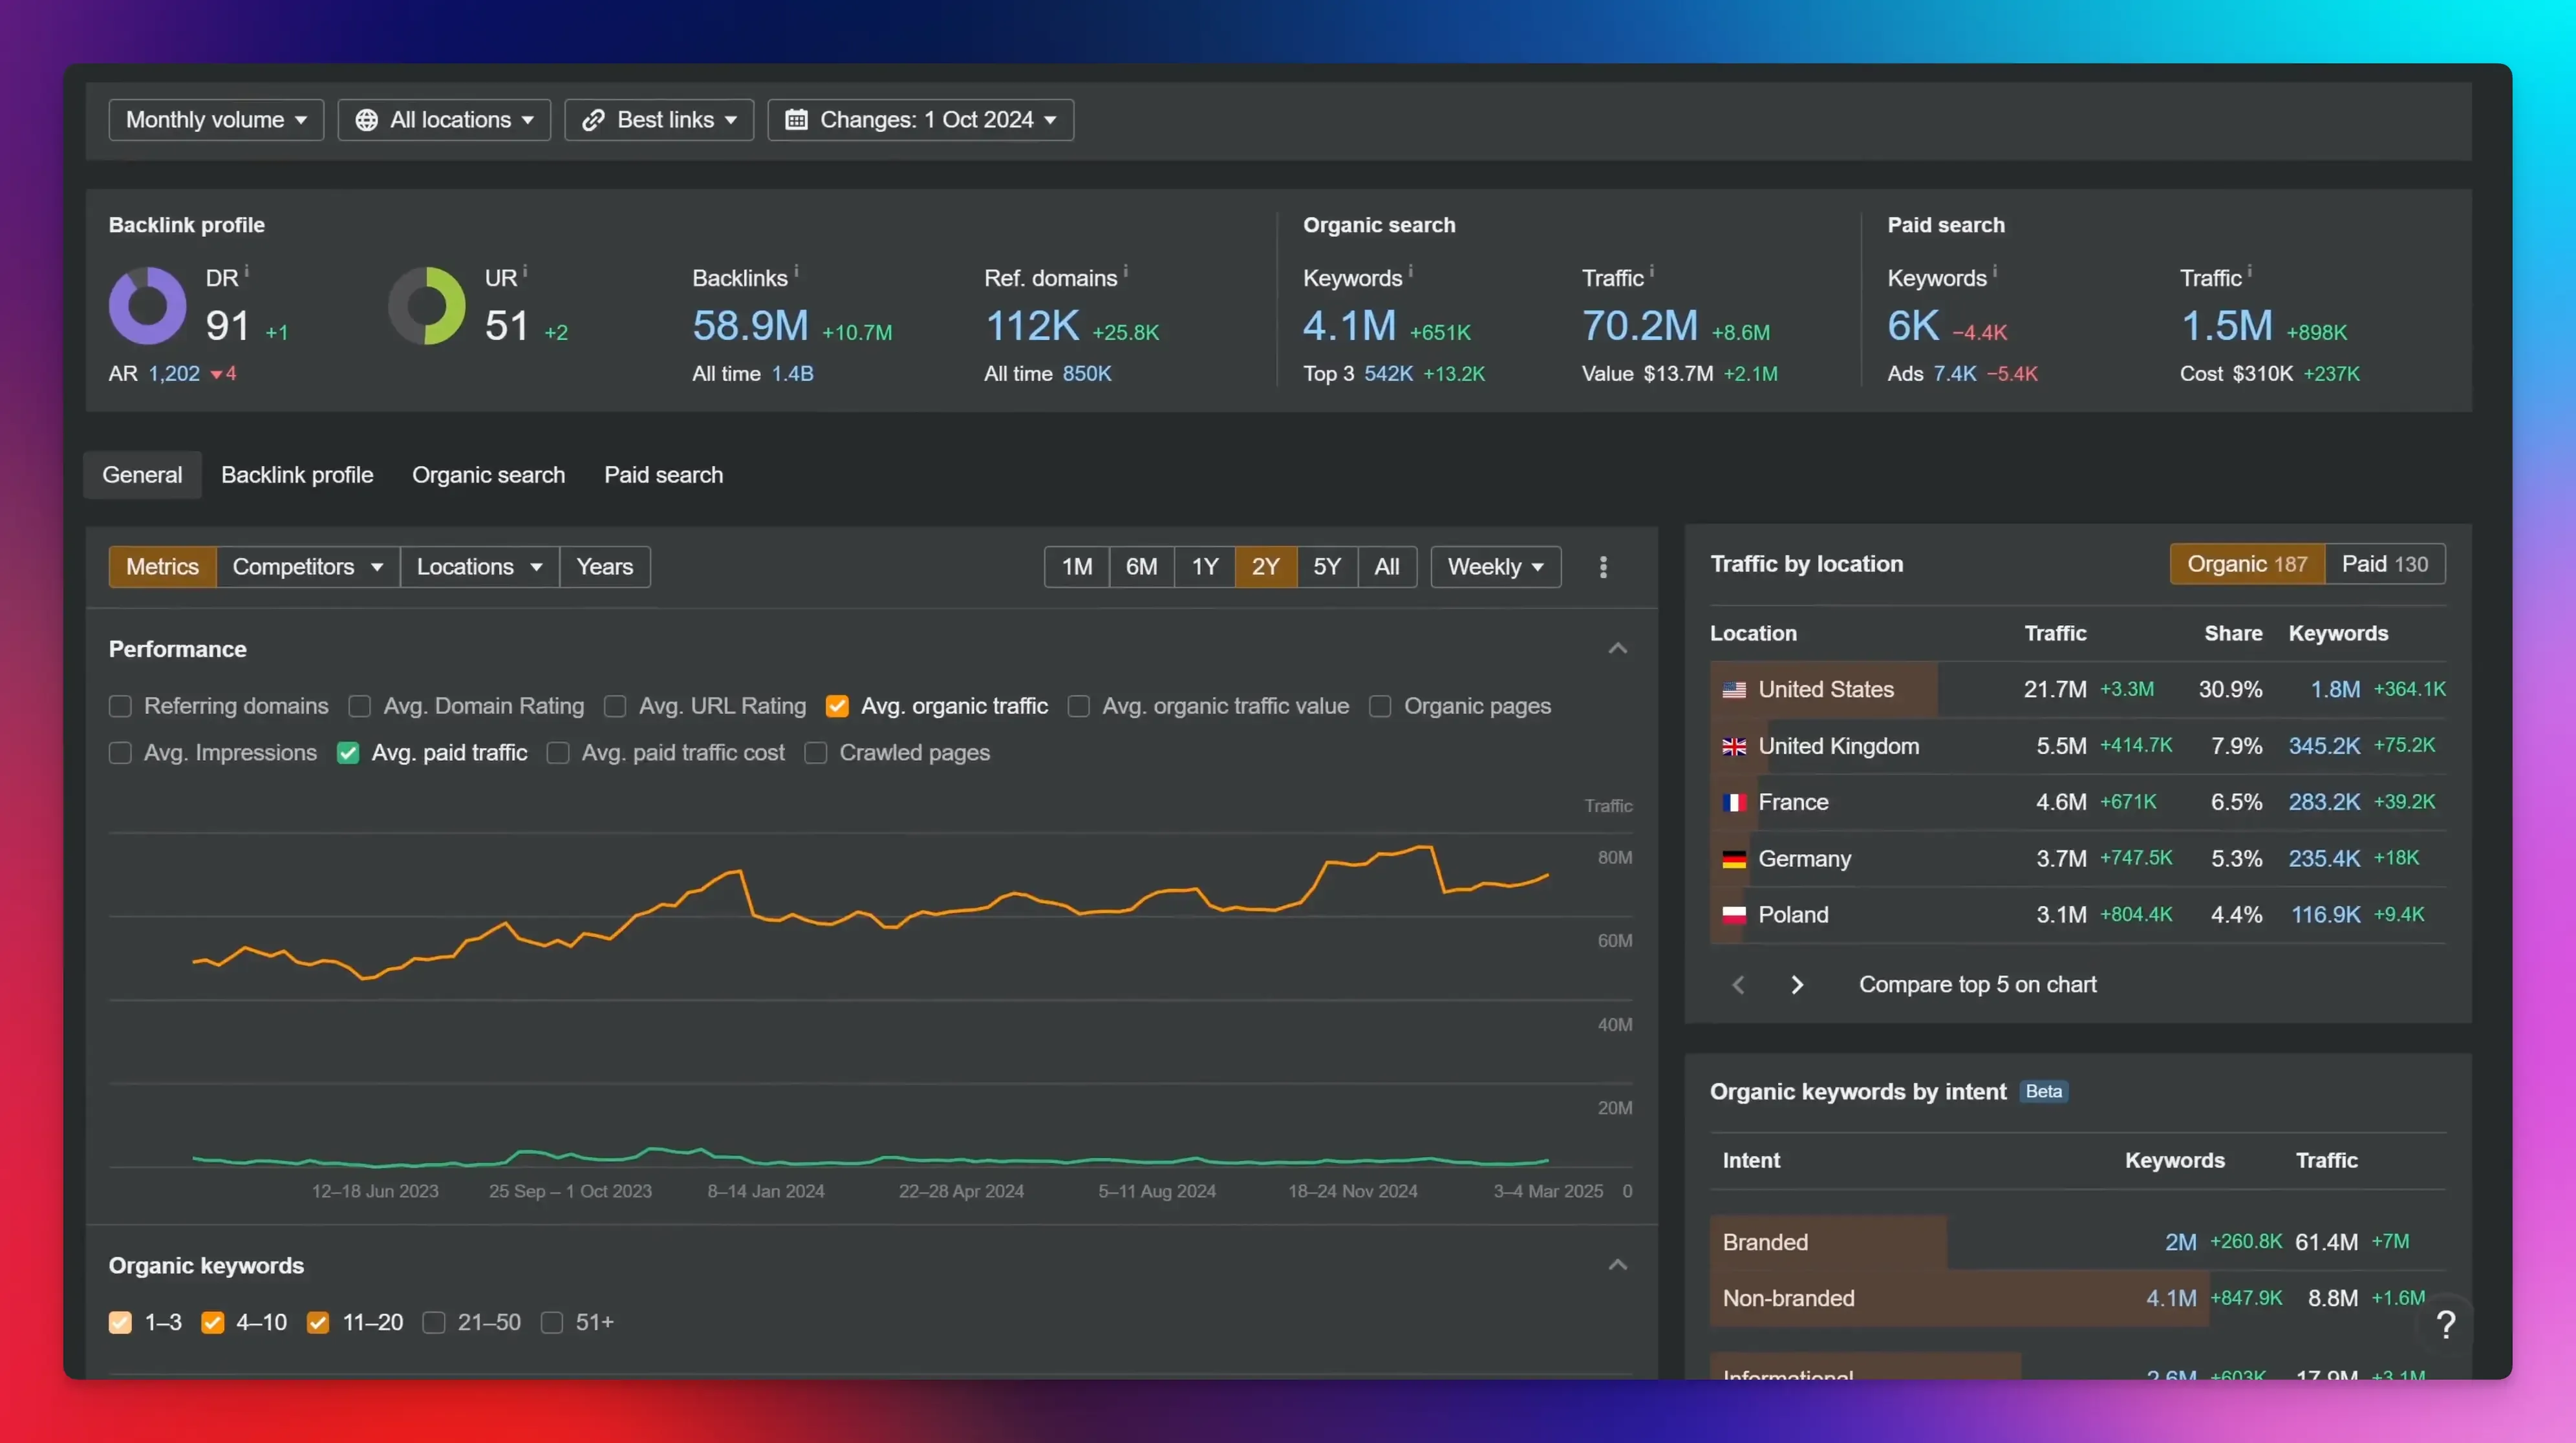Click the DR info icon
Screen dimensions: 2576x1443
(247, 271)
